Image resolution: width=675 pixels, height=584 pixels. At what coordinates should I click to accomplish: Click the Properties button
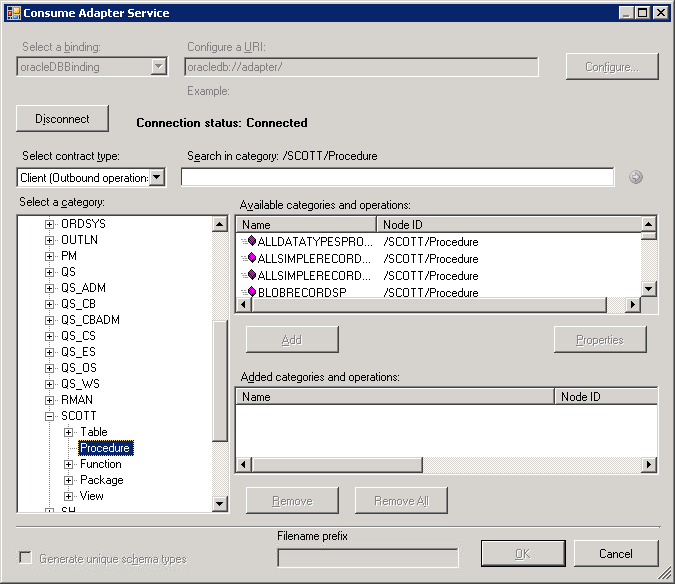click(600, 340)
